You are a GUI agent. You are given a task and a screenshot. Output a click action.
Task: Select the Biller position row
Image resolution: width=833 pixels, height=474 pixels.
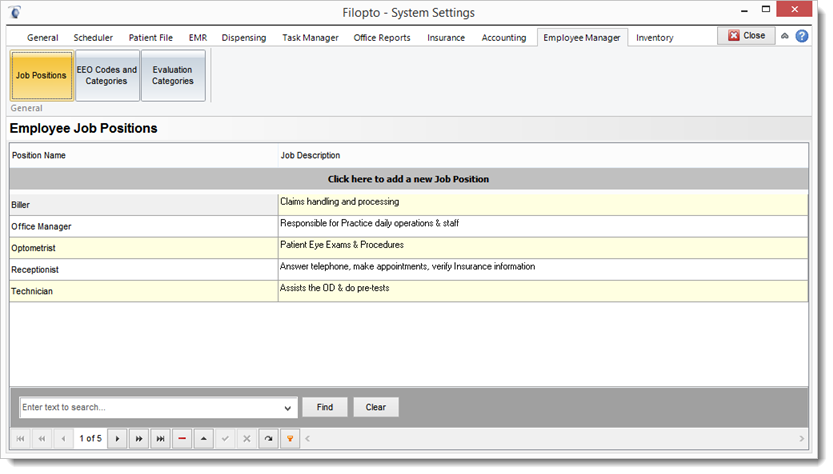click(x=143, y=205)
